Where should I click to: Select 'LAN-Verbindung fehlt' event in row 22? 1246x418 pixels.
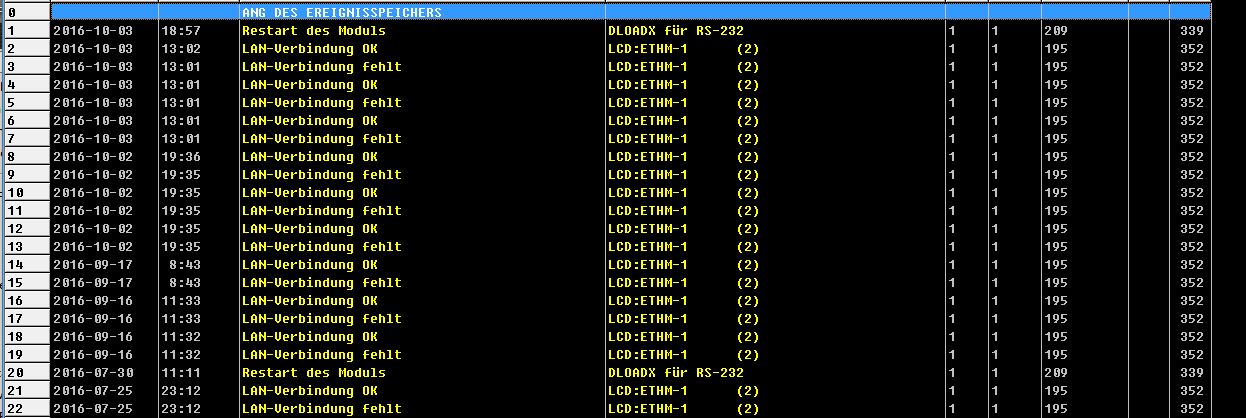click(321, 409)
